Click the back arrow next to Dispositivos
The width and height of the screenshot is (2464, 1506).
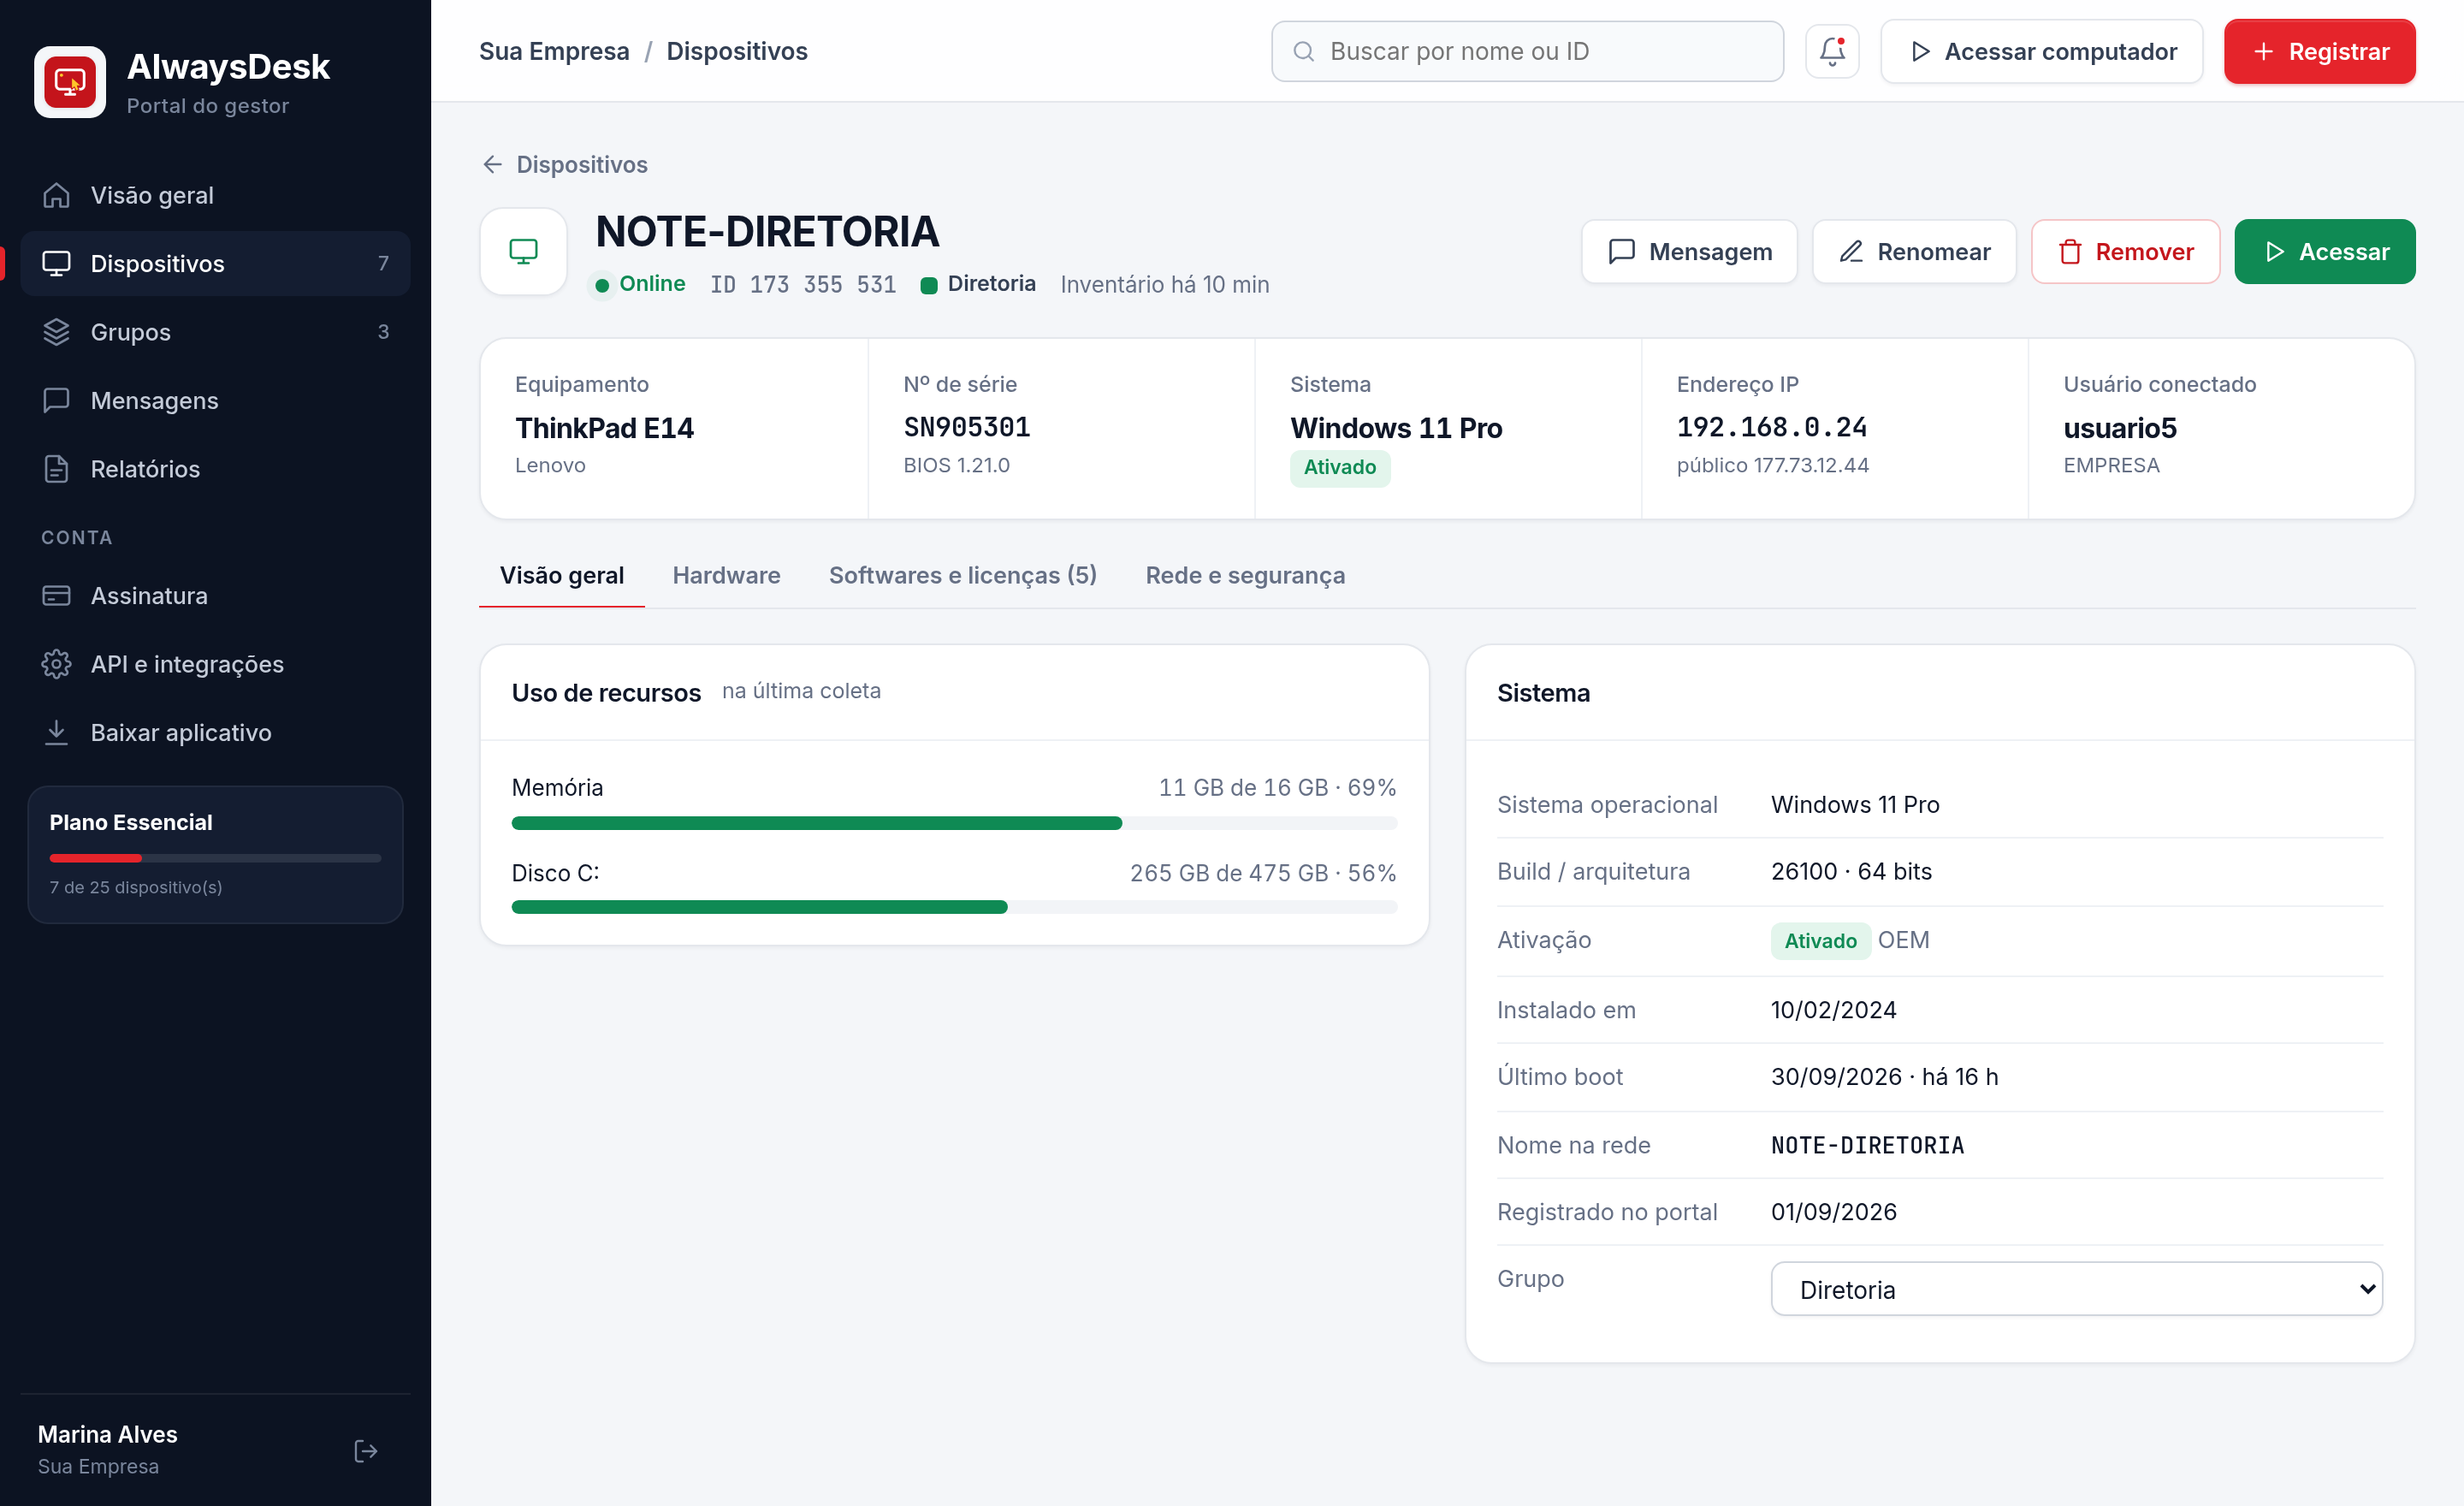(x=492, y=165)
